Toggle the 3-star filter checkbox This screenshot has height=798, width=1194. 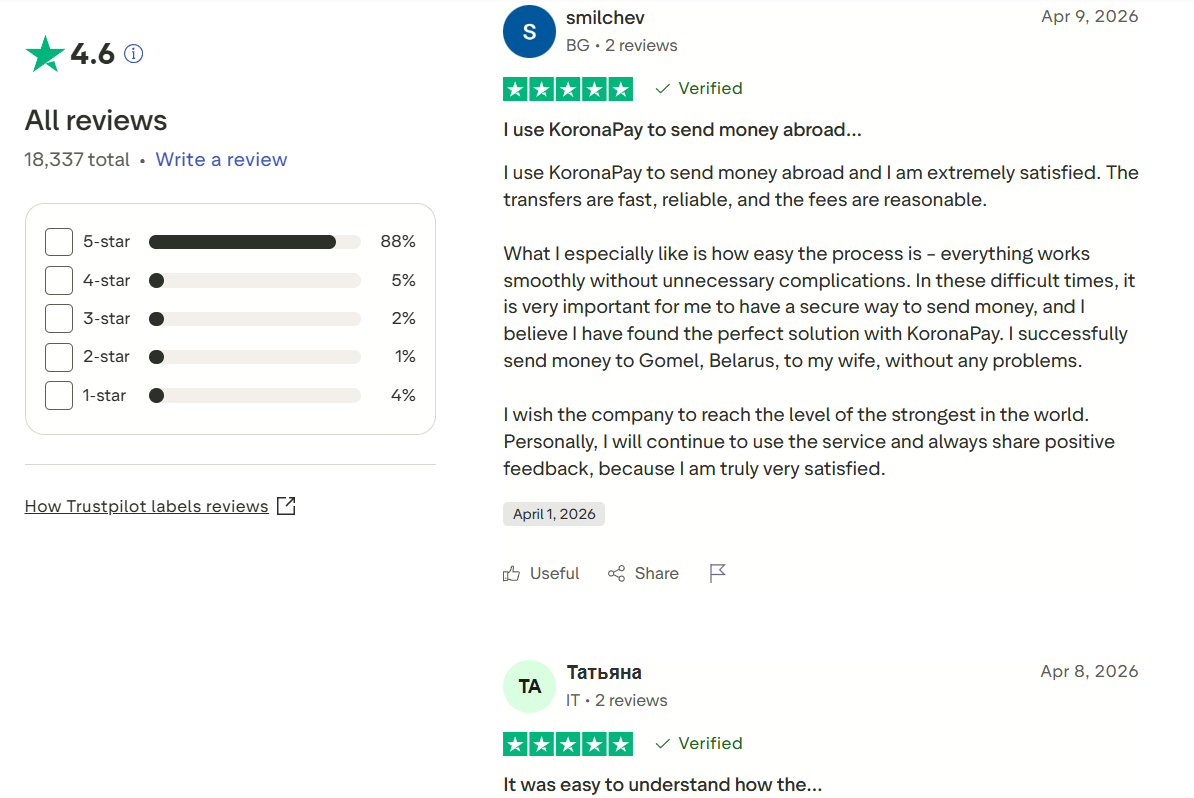coord(59,319)
